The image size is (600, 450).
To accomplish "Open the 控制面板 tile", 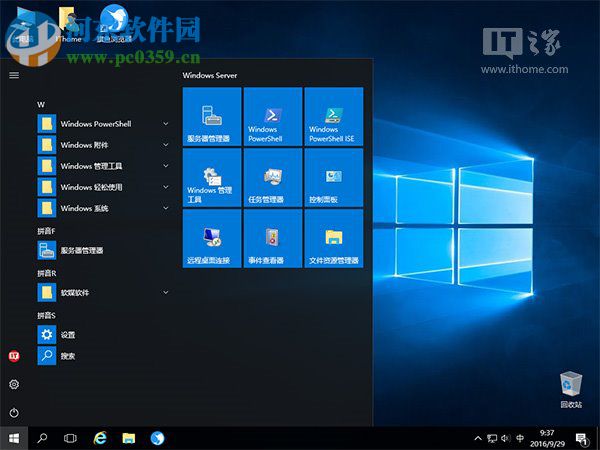I will (334, 178).
